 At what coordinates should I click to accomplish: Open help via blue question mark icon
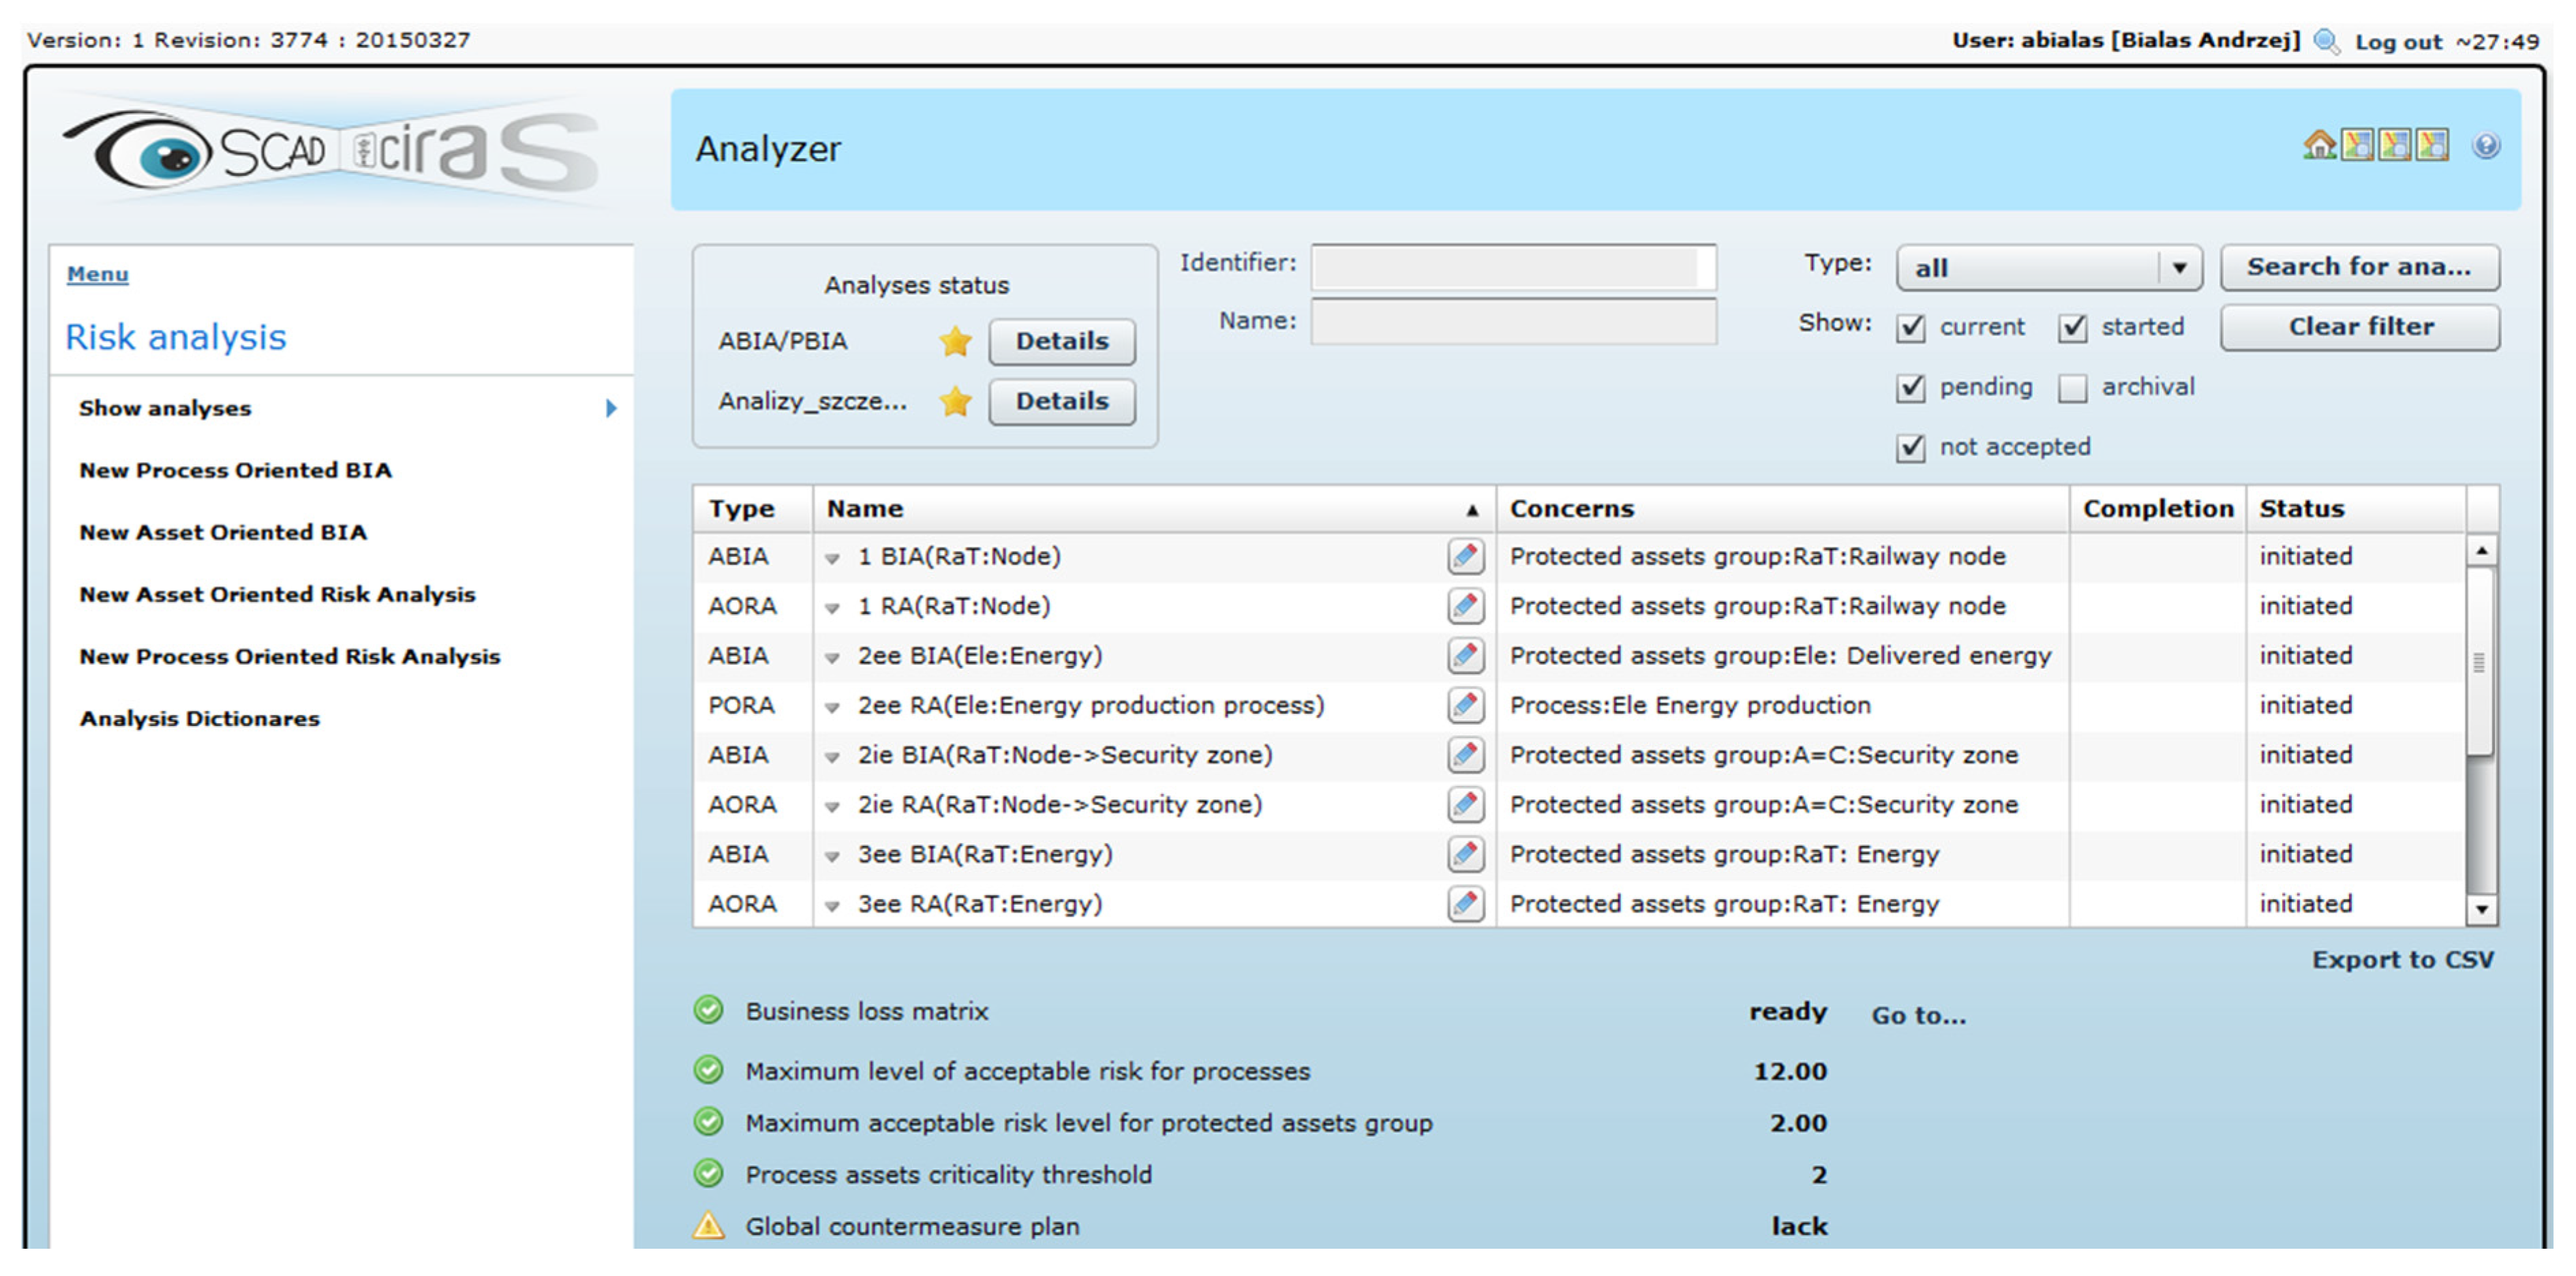(2486, 146)
